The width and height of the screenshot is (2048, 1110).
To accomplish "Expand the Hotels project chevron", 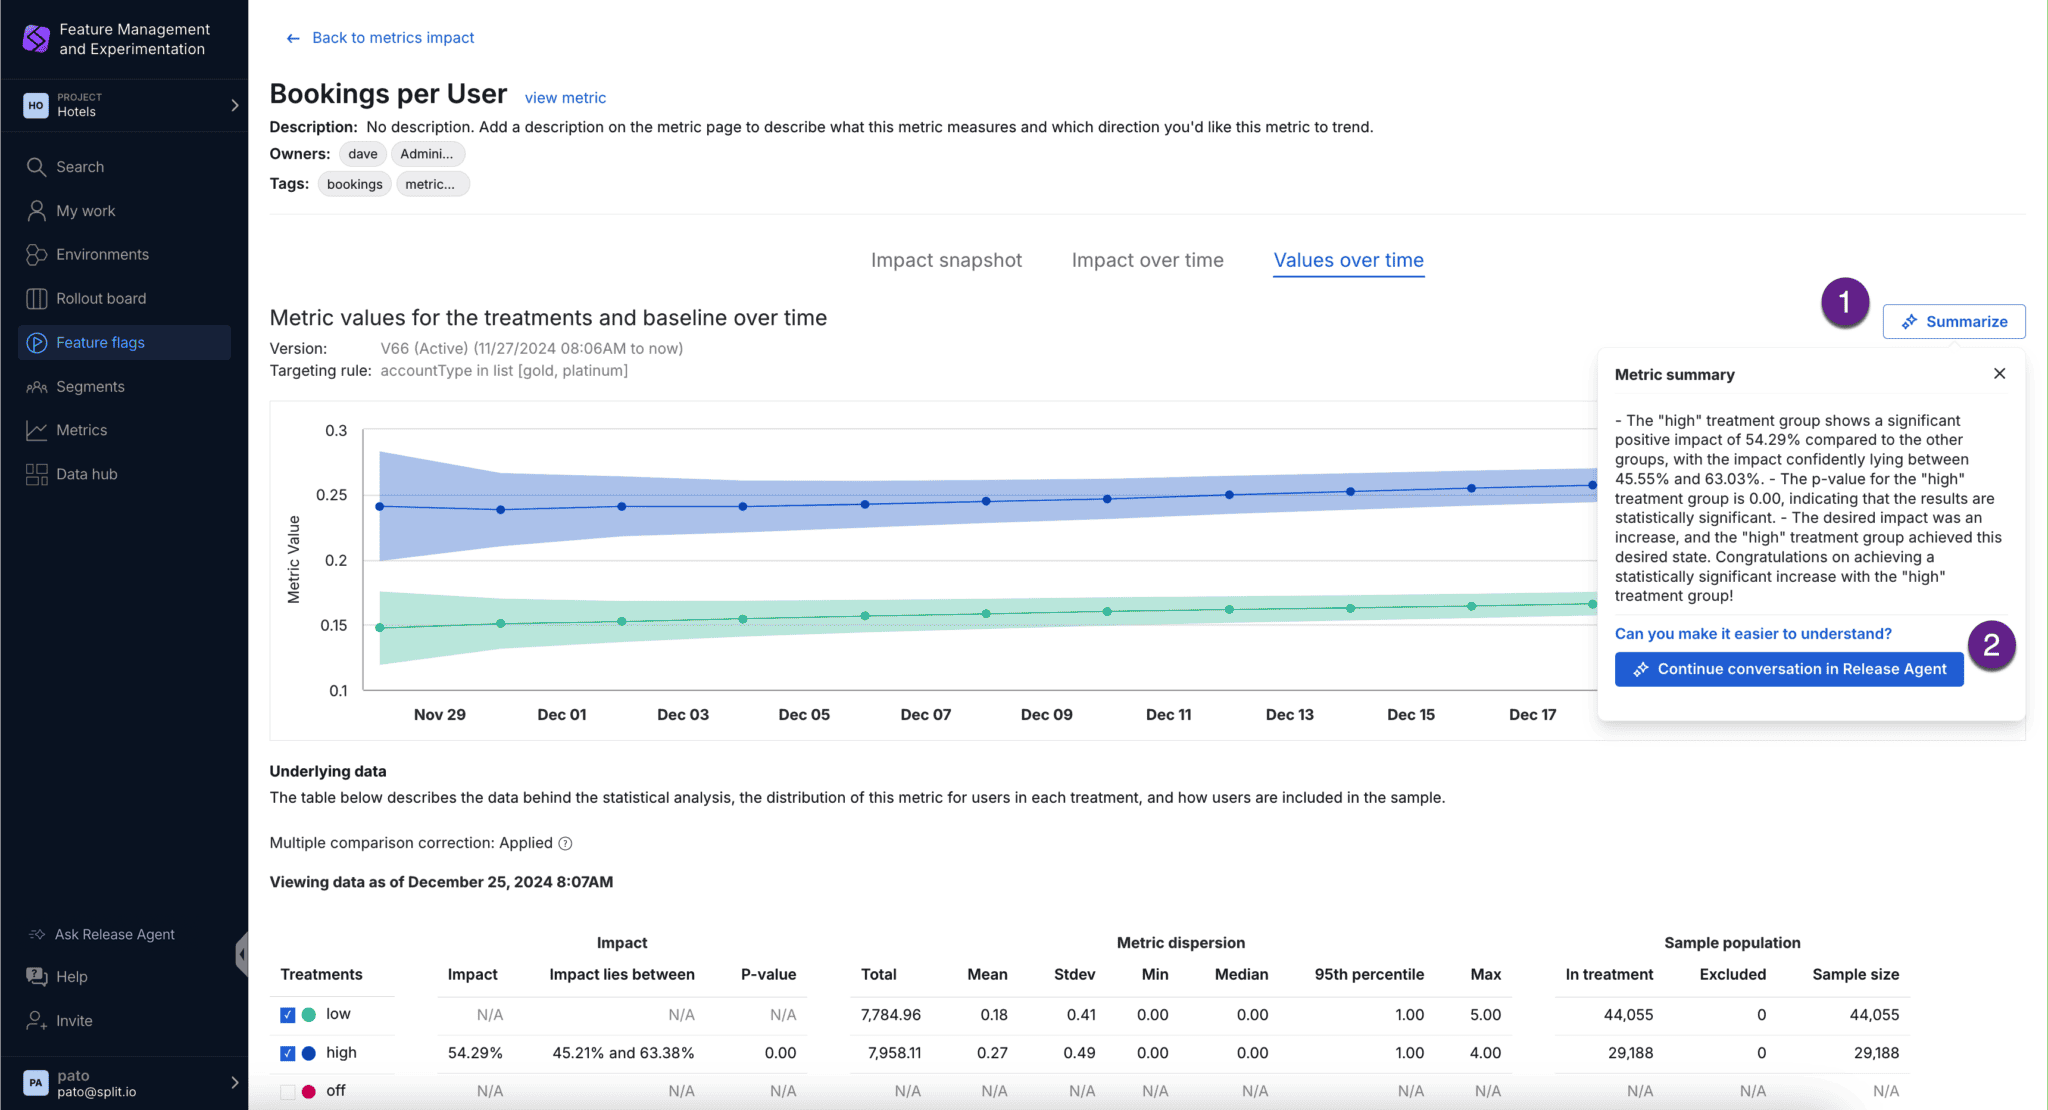I will (x=235, y=105).
